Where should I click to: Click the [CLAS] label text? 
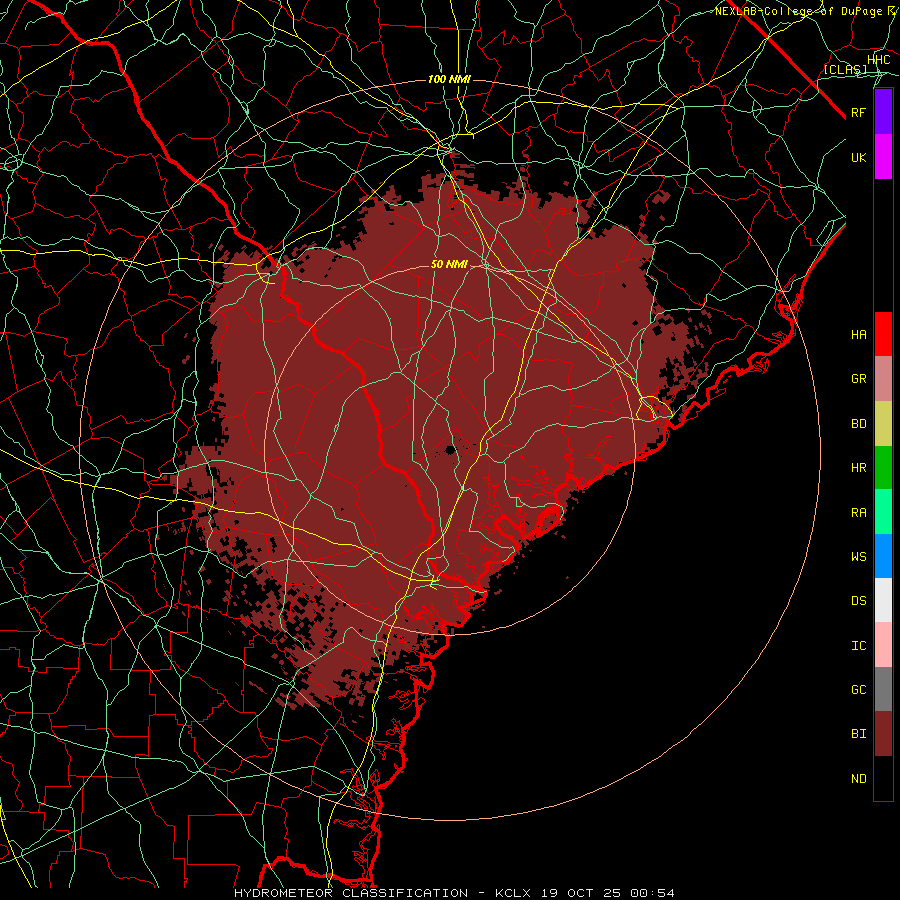(845, 69)
